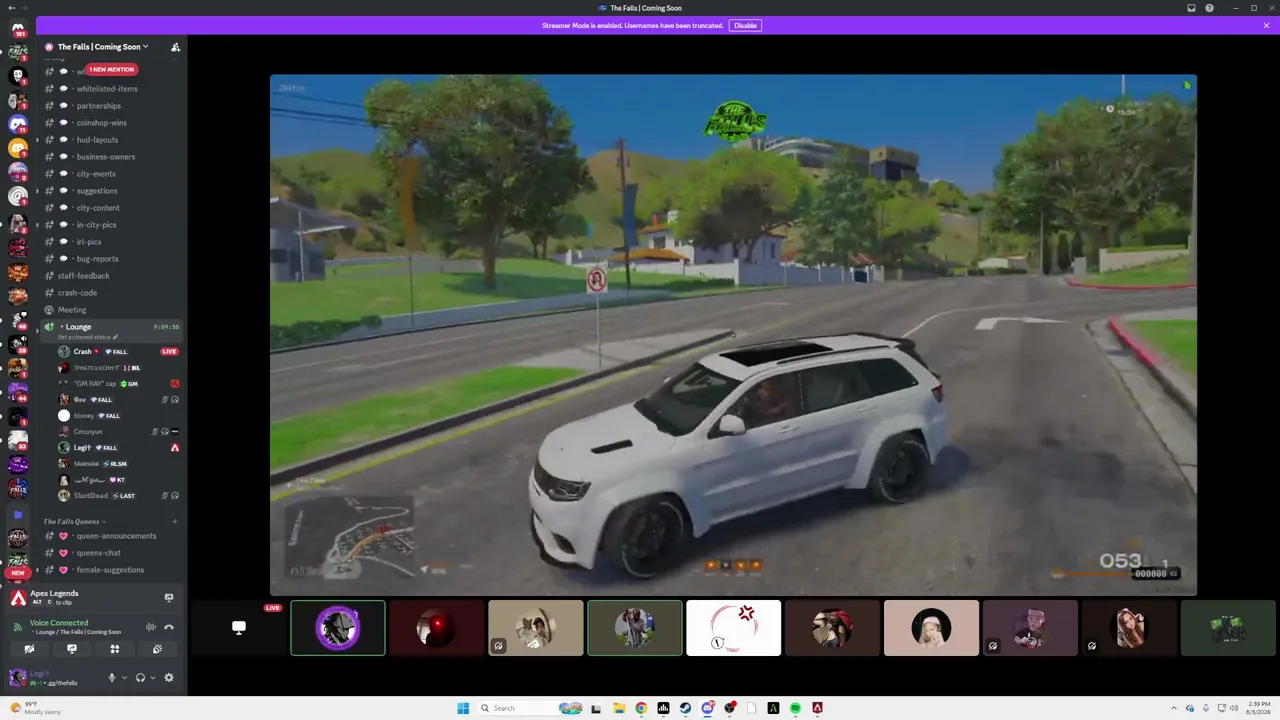This screenshot has width=1280, height=720.
Task: Toggle microphone mute in user panel
Action: point(112,678)
